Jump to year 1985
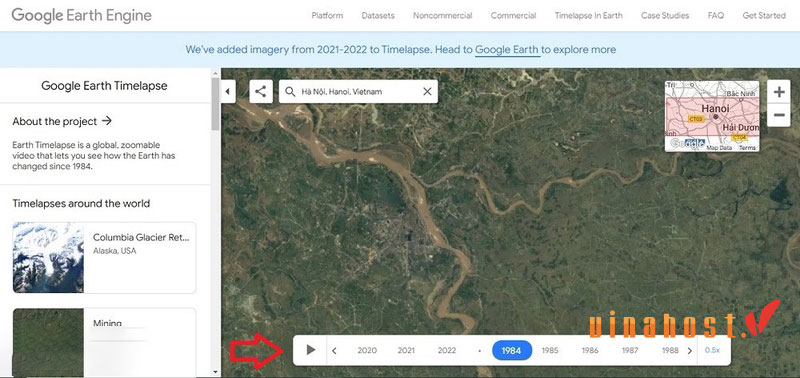 tap(550, 350)
